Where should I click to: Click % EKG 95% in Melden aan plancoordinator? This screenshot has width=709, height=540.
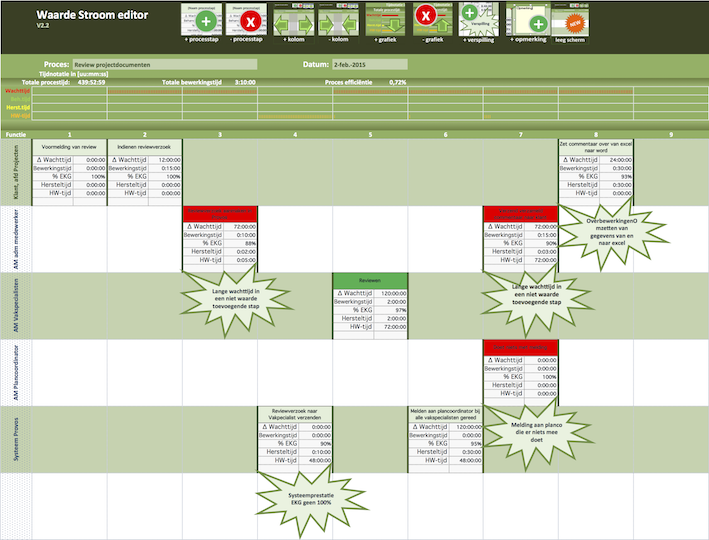pyautogui.click(x=466, y=444)
